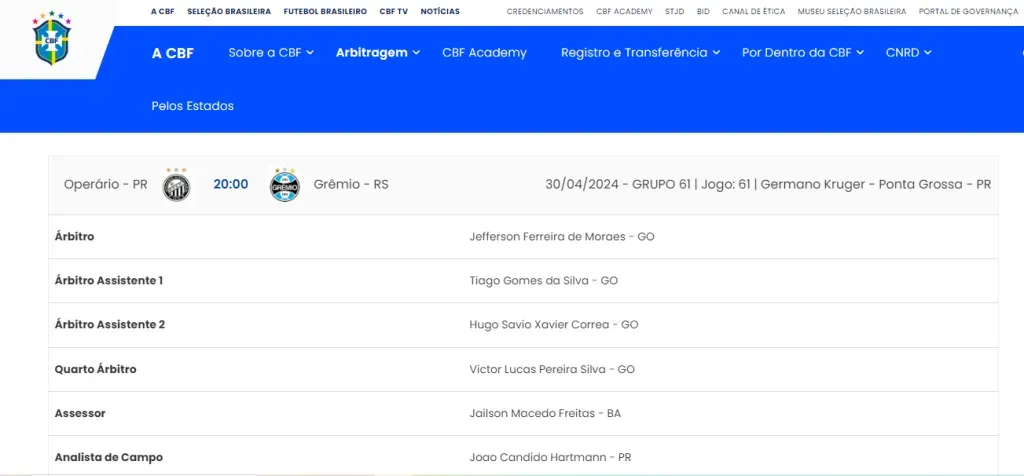Open the Canal de Ética link
The height and width of the screenshot is (476, 1024).
754,12
